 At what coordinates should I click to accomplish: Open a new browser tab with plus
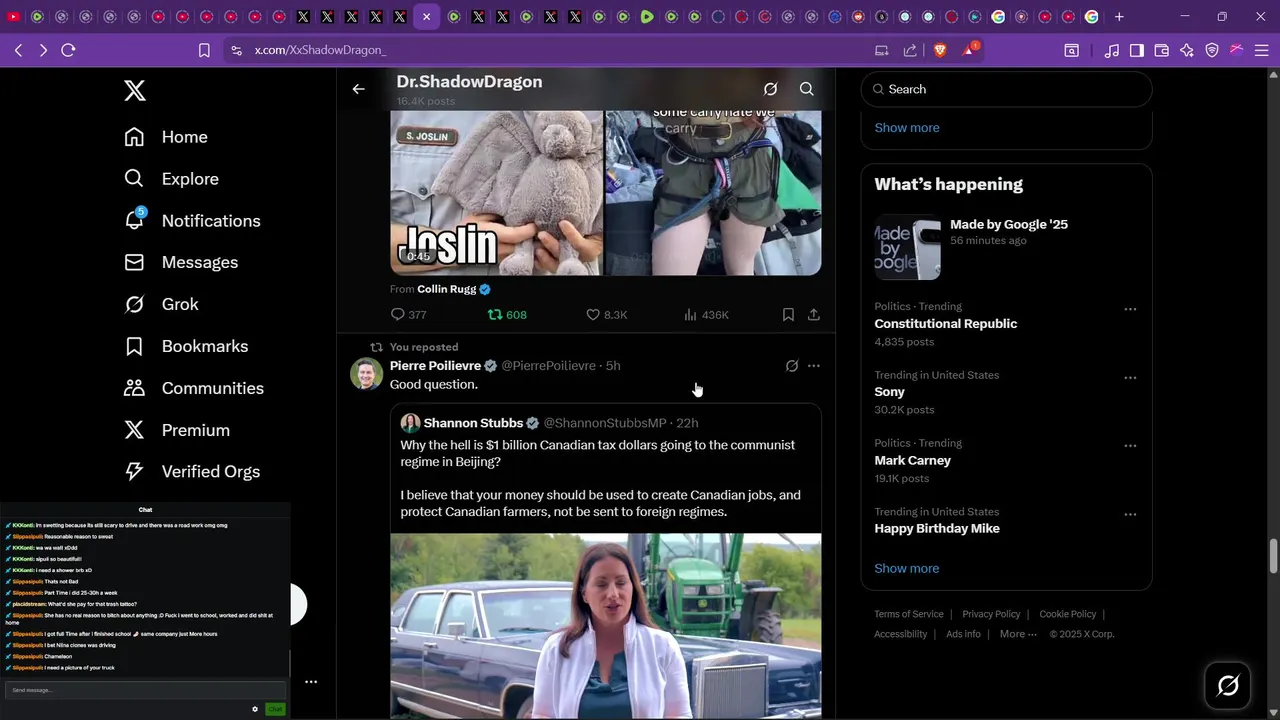point(1119,17)
